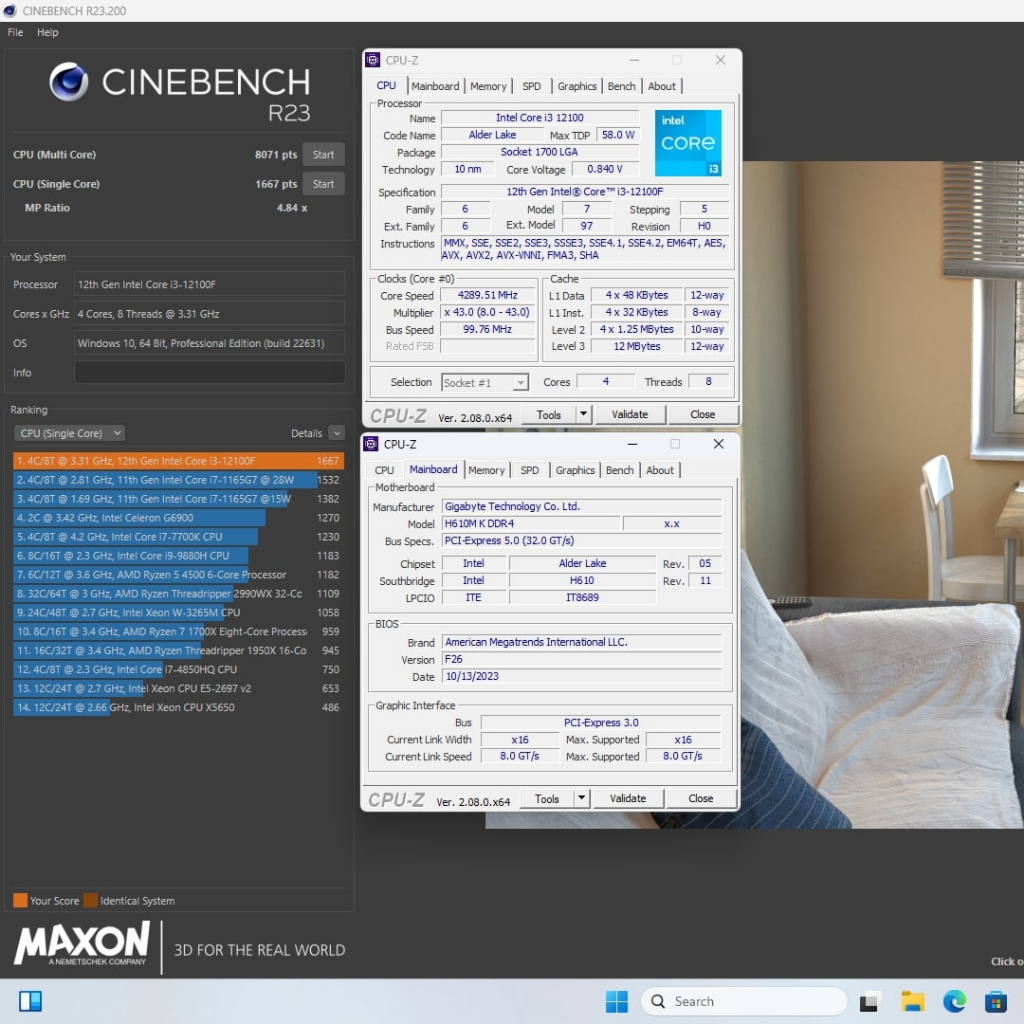The height and width of the screenshot is (1024, 1024).
Task: Expand the ranking Details dropdown arrow
Action: click(336, 433)
